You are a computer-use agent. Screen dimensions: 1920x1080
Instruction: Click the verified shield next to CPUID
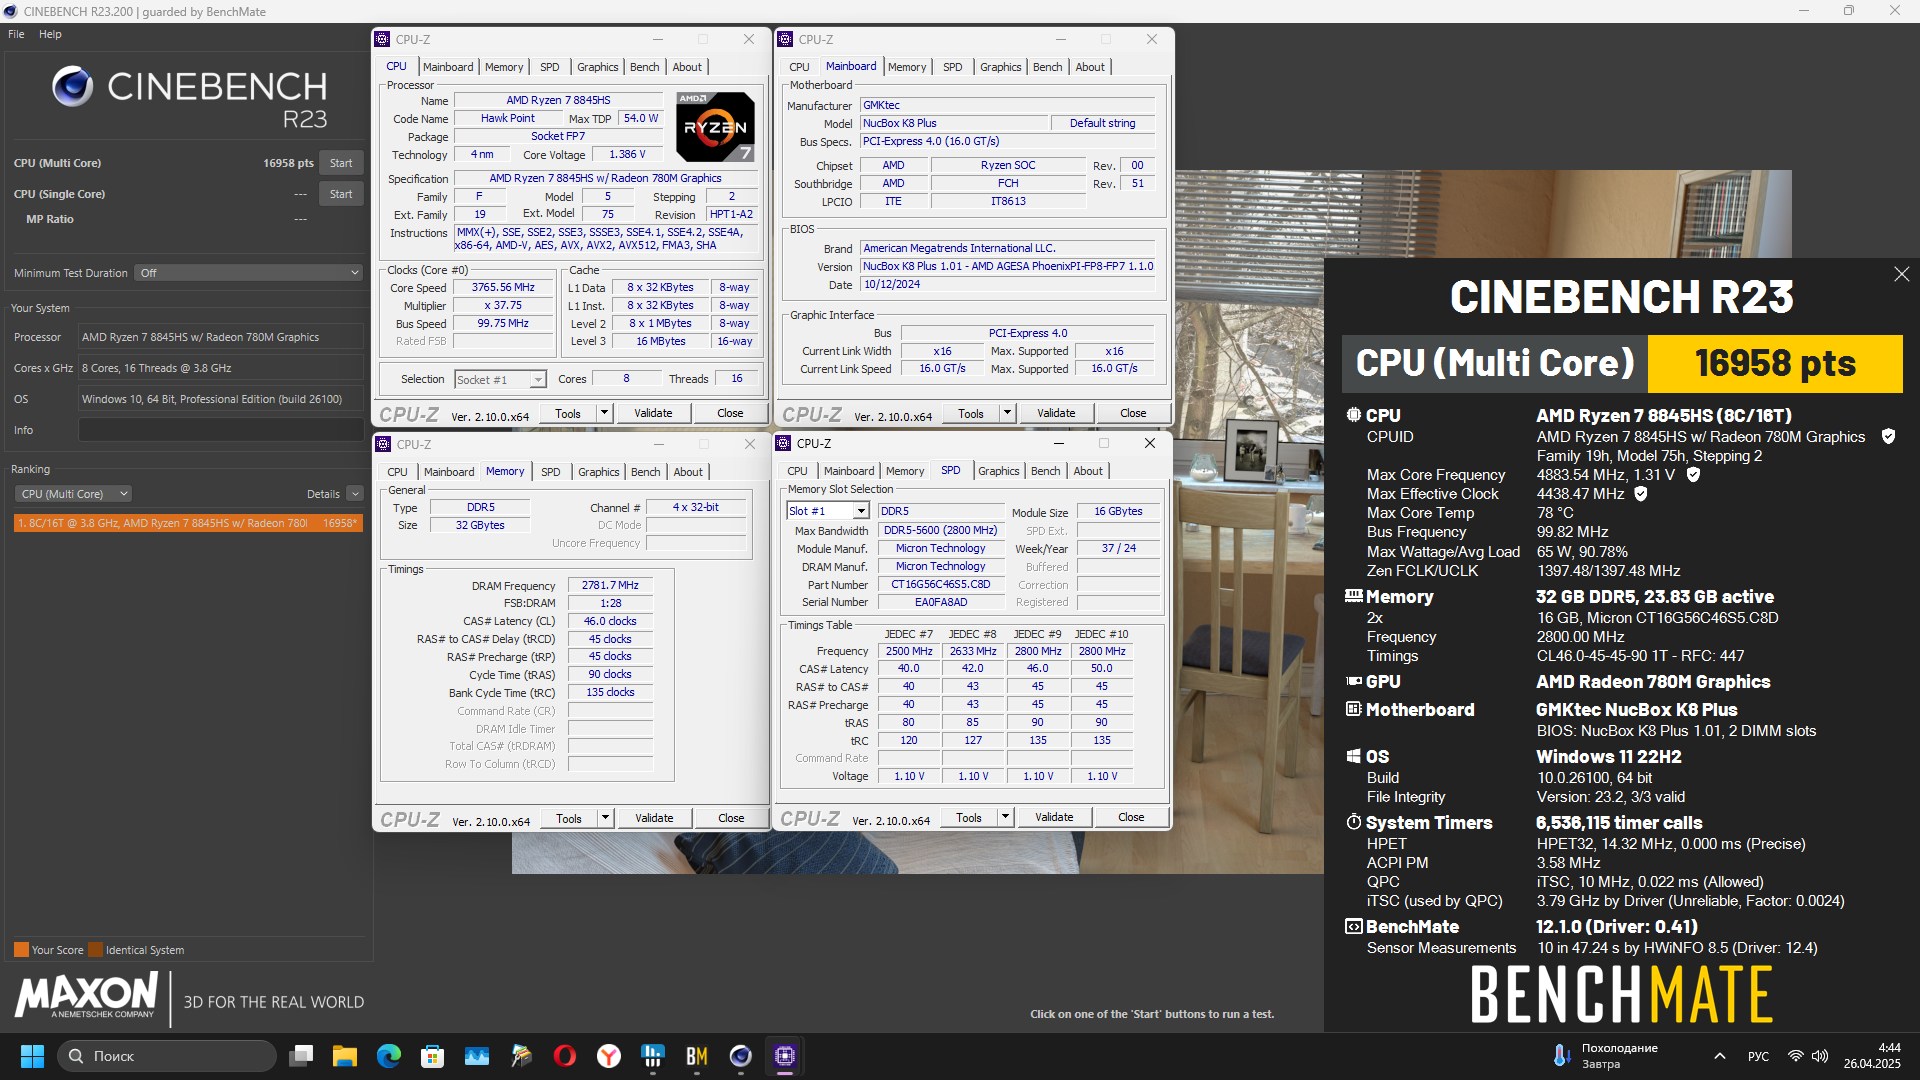click(1888, 437)
